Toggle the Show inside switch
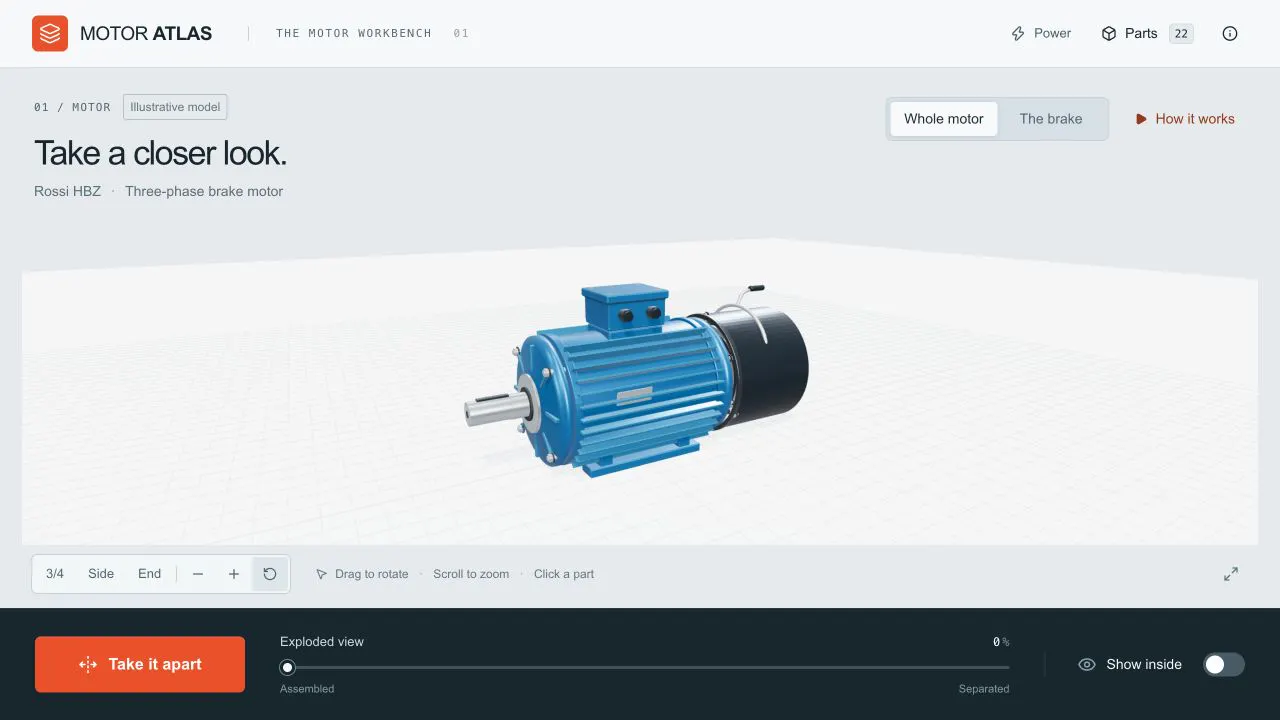Viewport: 1280px width, 720px height. click(x=1224, y=664)
